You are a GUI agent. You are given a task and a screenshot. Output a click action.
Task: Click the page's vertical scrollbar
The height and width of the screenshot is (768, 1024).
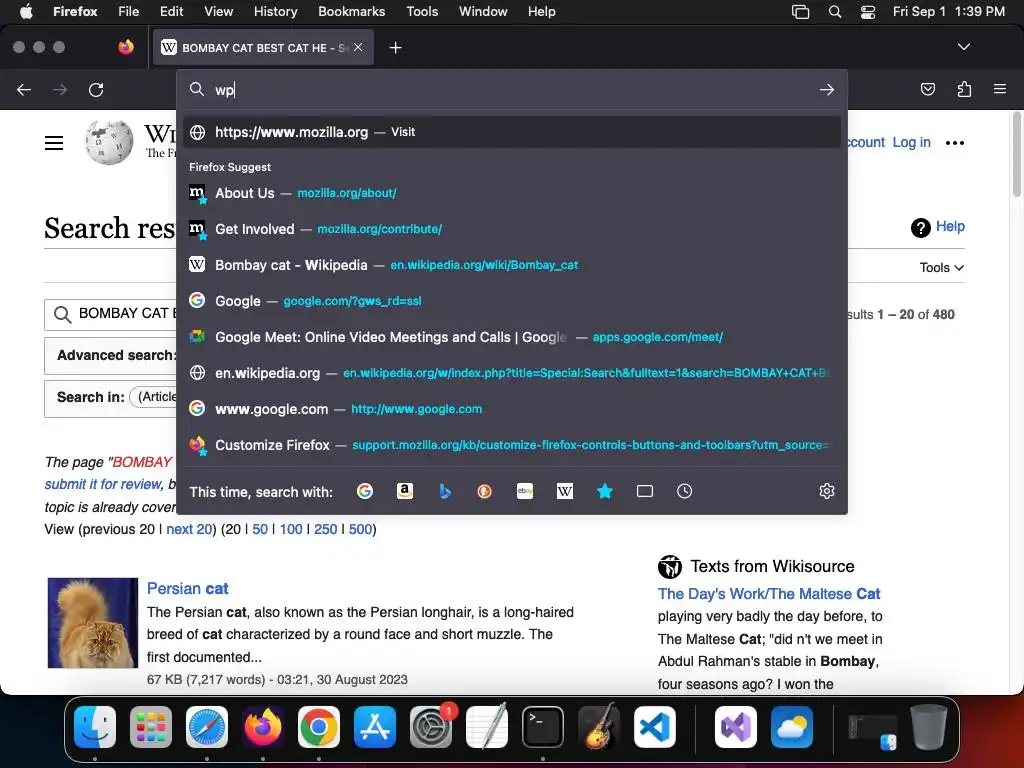(1016, 154)
